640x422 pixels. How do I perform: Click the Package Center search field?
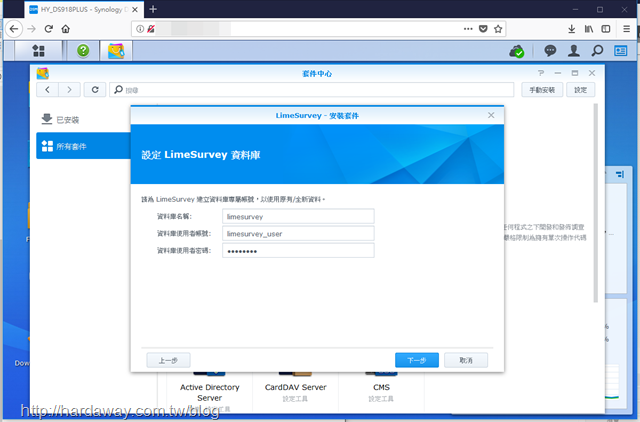click(x=311, y=90)
